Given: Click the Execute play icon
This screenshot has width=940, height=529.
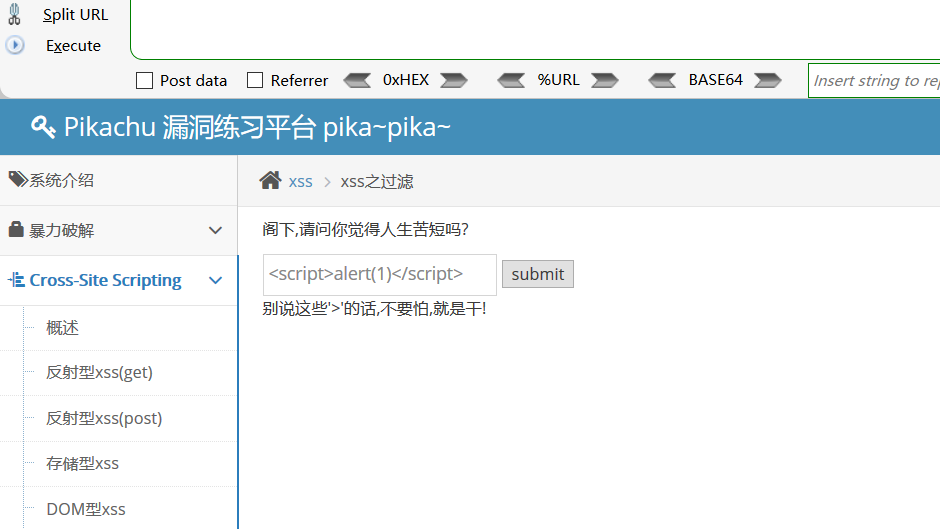Looking at the screenshot, I should click(15, 45).
